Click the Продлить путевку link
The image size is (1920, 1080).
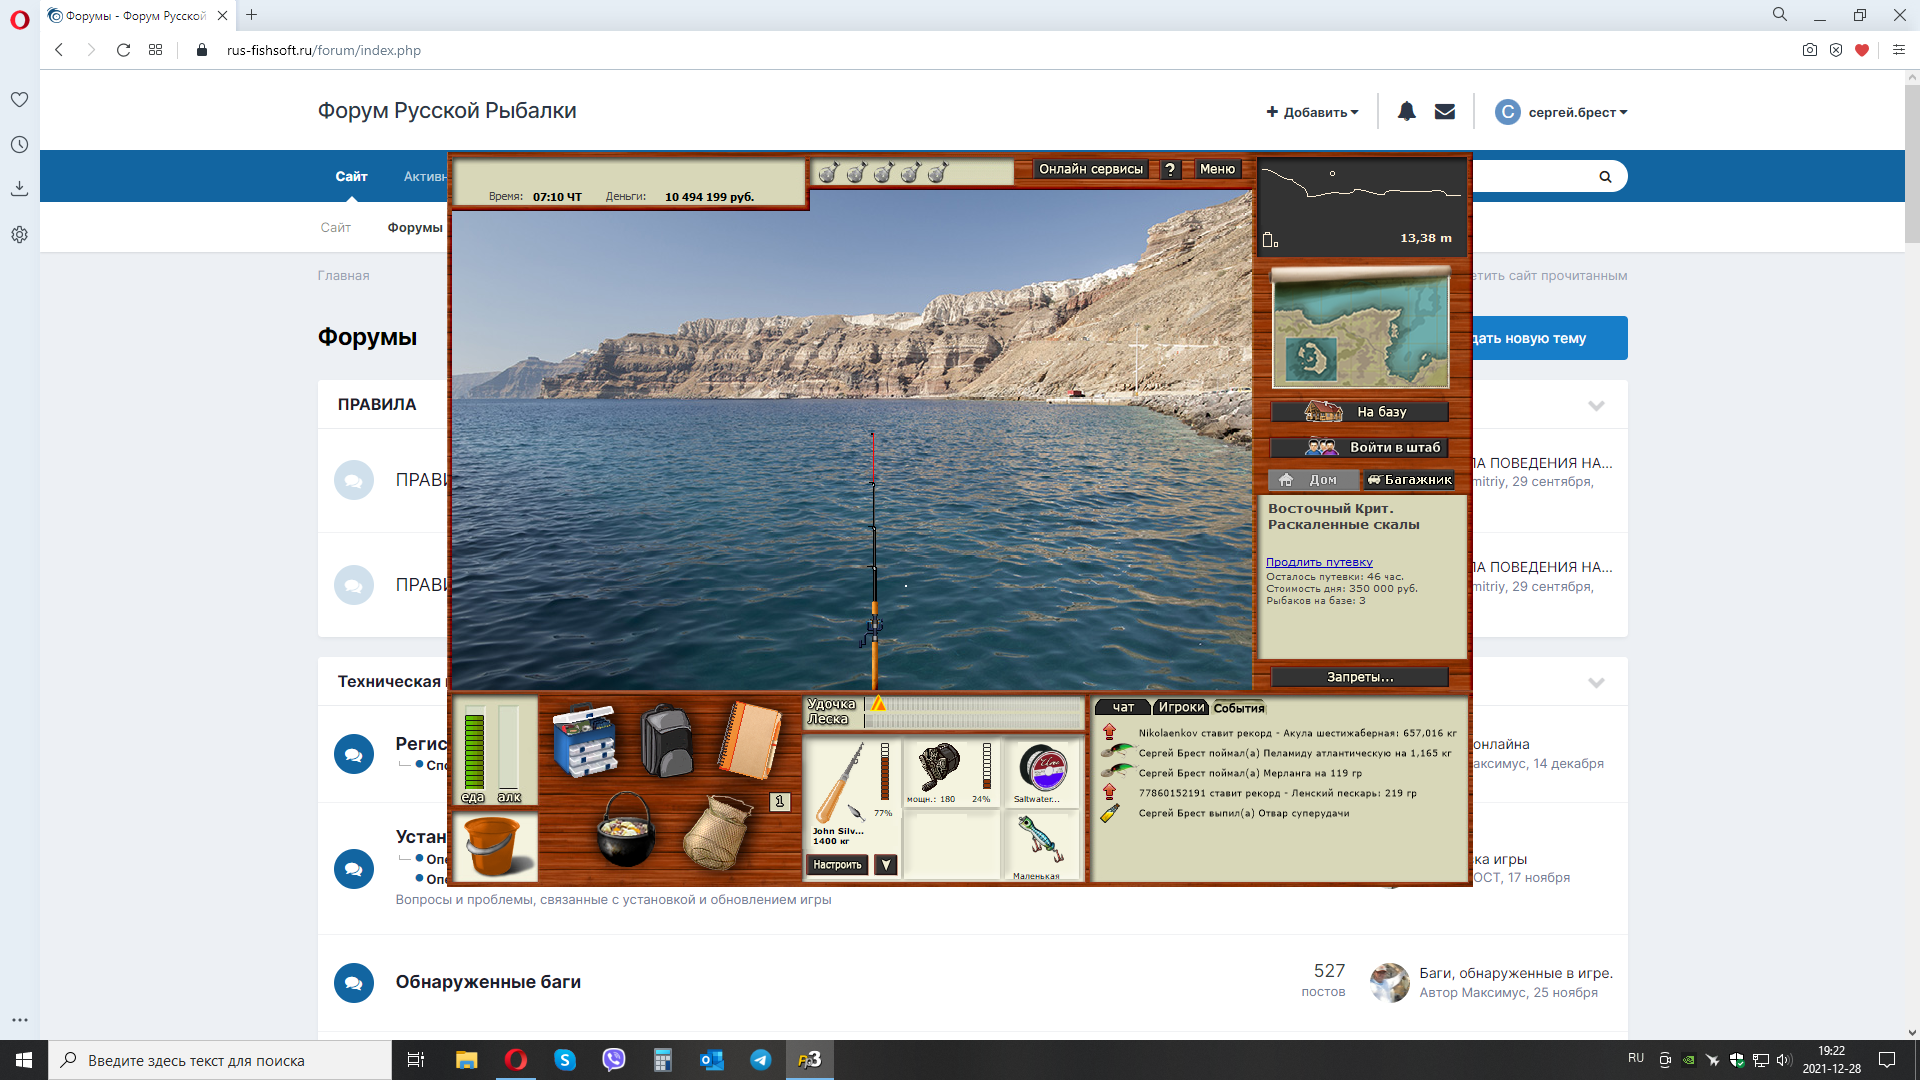[x=1319, y=562]
